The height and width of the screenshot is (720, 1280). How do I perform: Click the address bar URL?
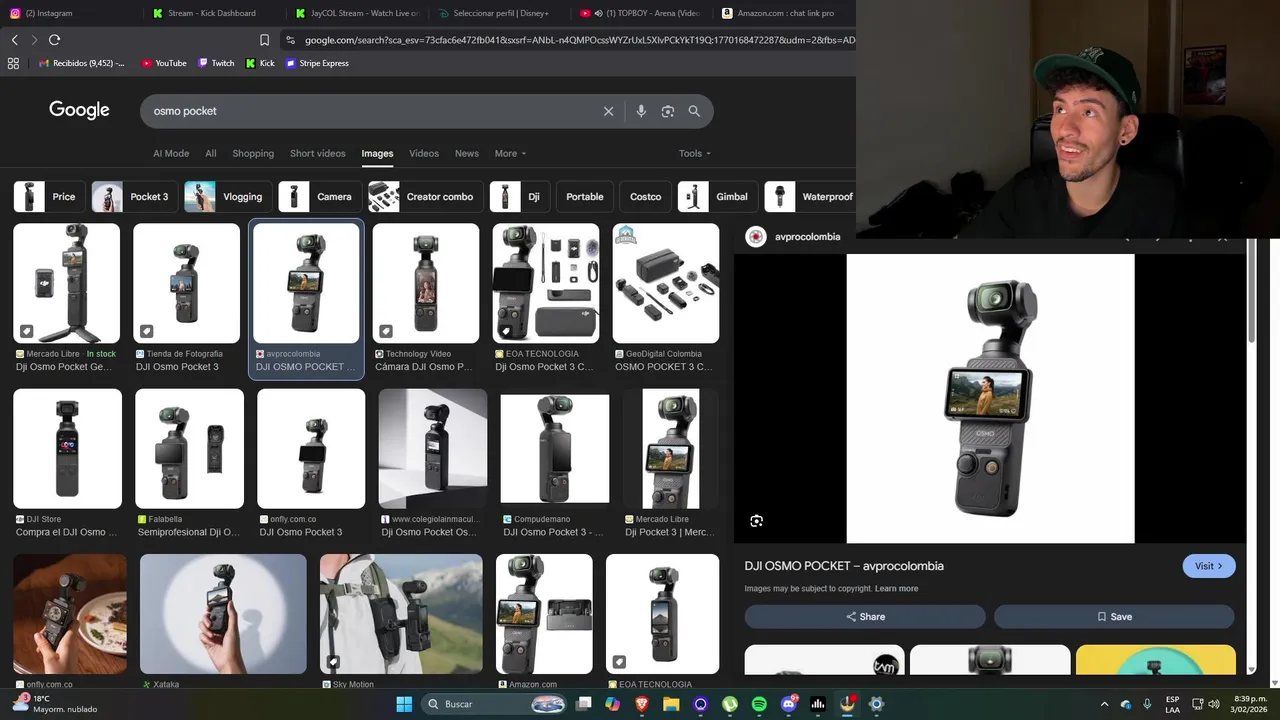pos(580,40)
